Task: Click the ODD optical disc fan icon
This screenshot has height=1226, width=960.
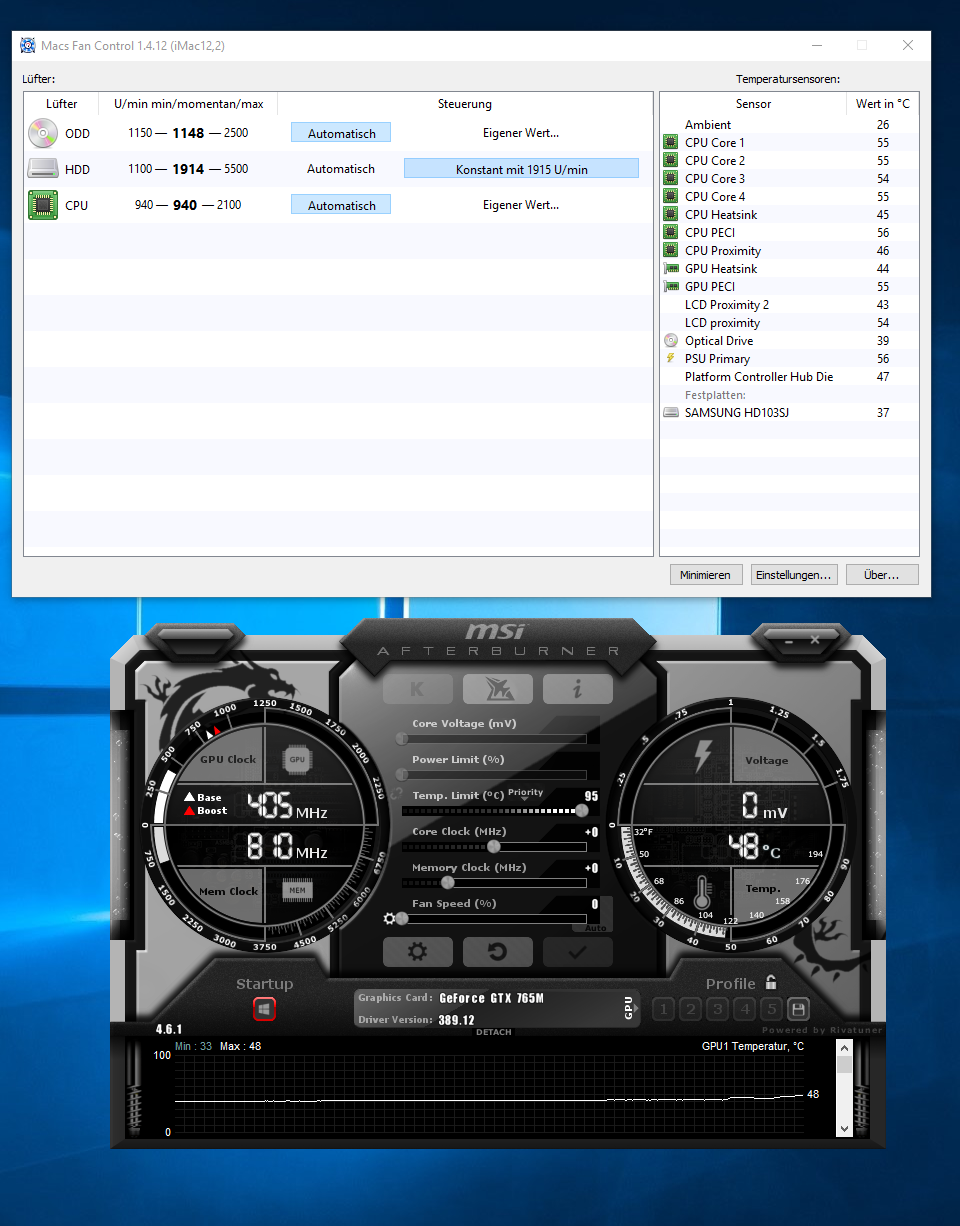Action: click(43, 133)
